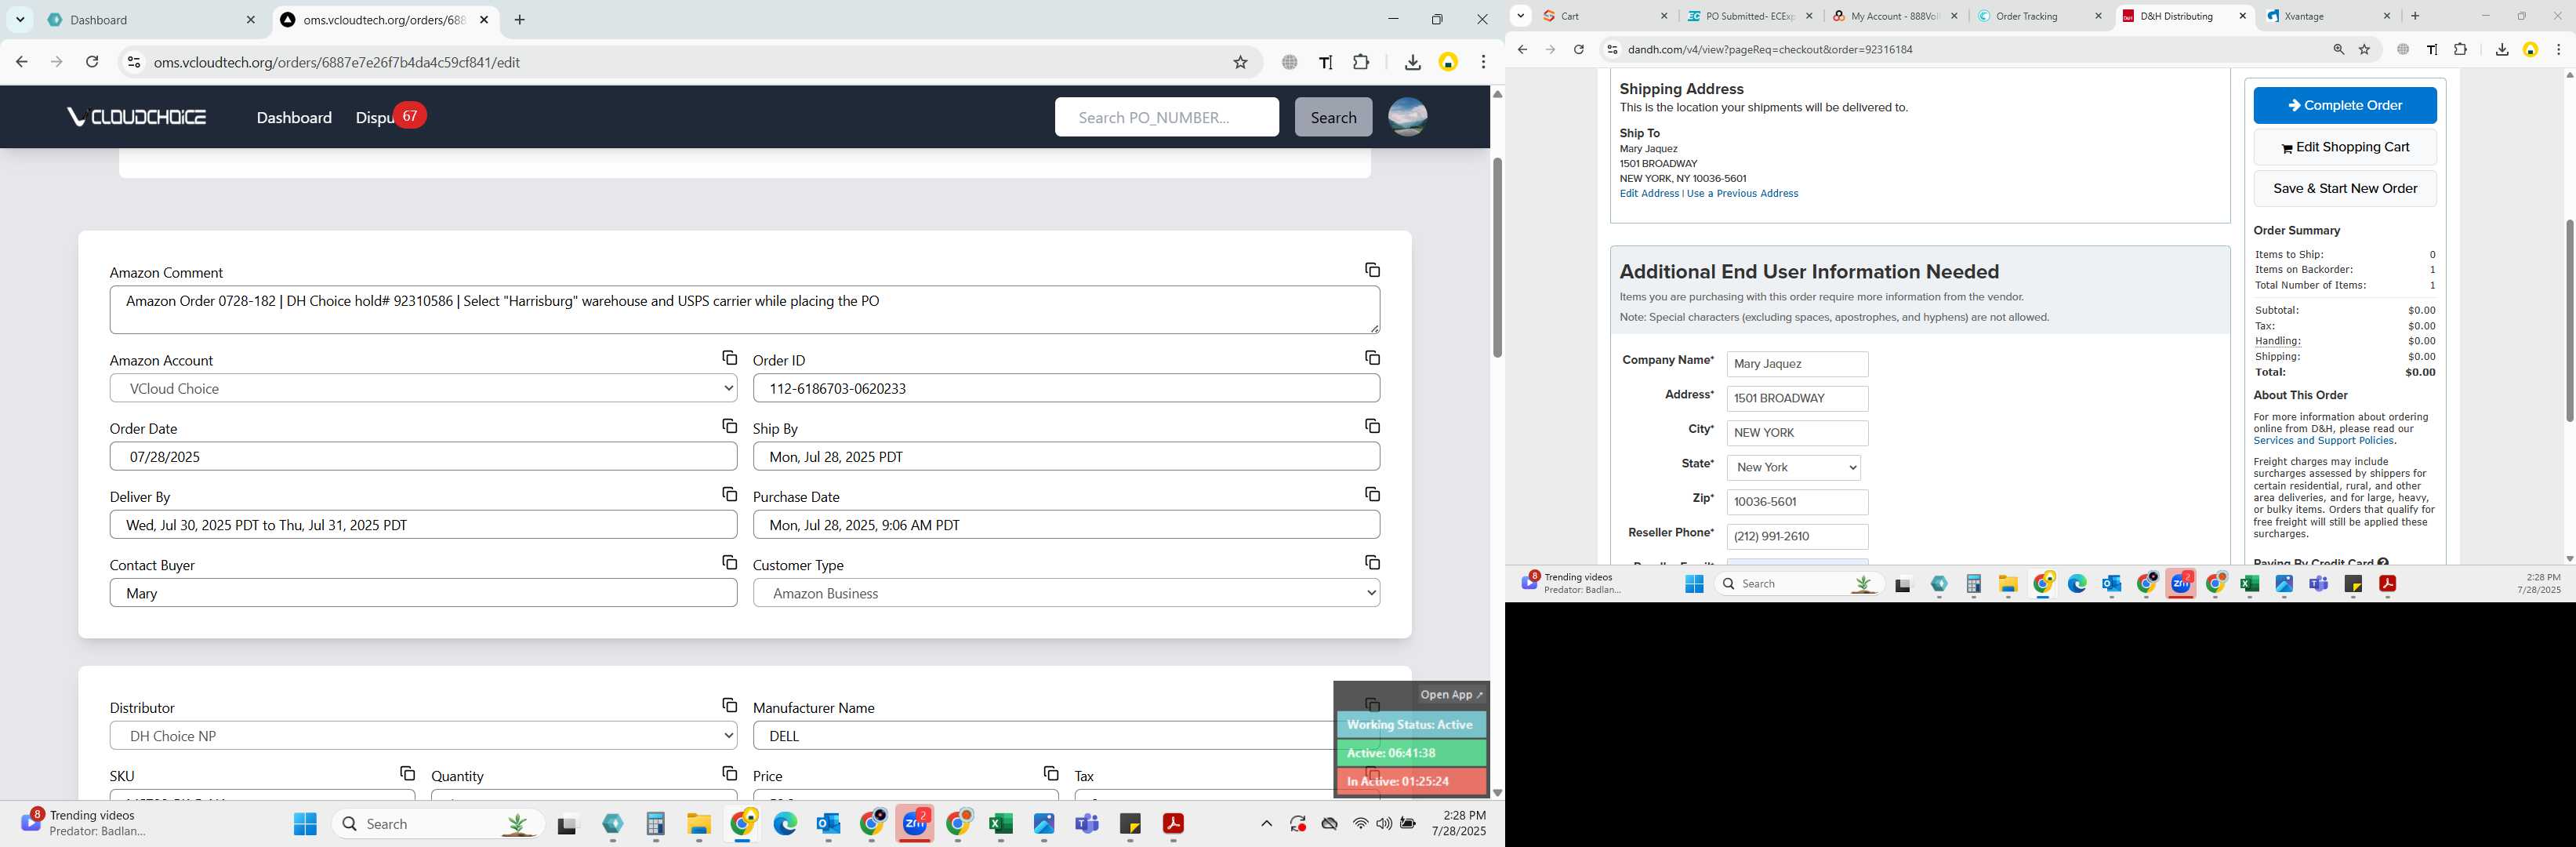The height and width of the screenshot is (847, 2576).
Task: Open tab search arrow beside the Cart tab
Action: pos(1520,16)
